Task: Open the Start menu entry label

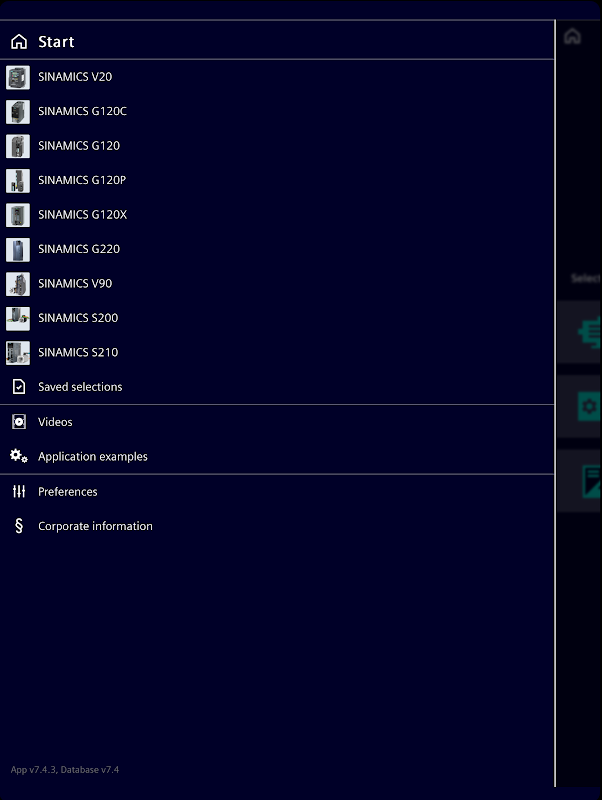Action: [x=56, y=42]
